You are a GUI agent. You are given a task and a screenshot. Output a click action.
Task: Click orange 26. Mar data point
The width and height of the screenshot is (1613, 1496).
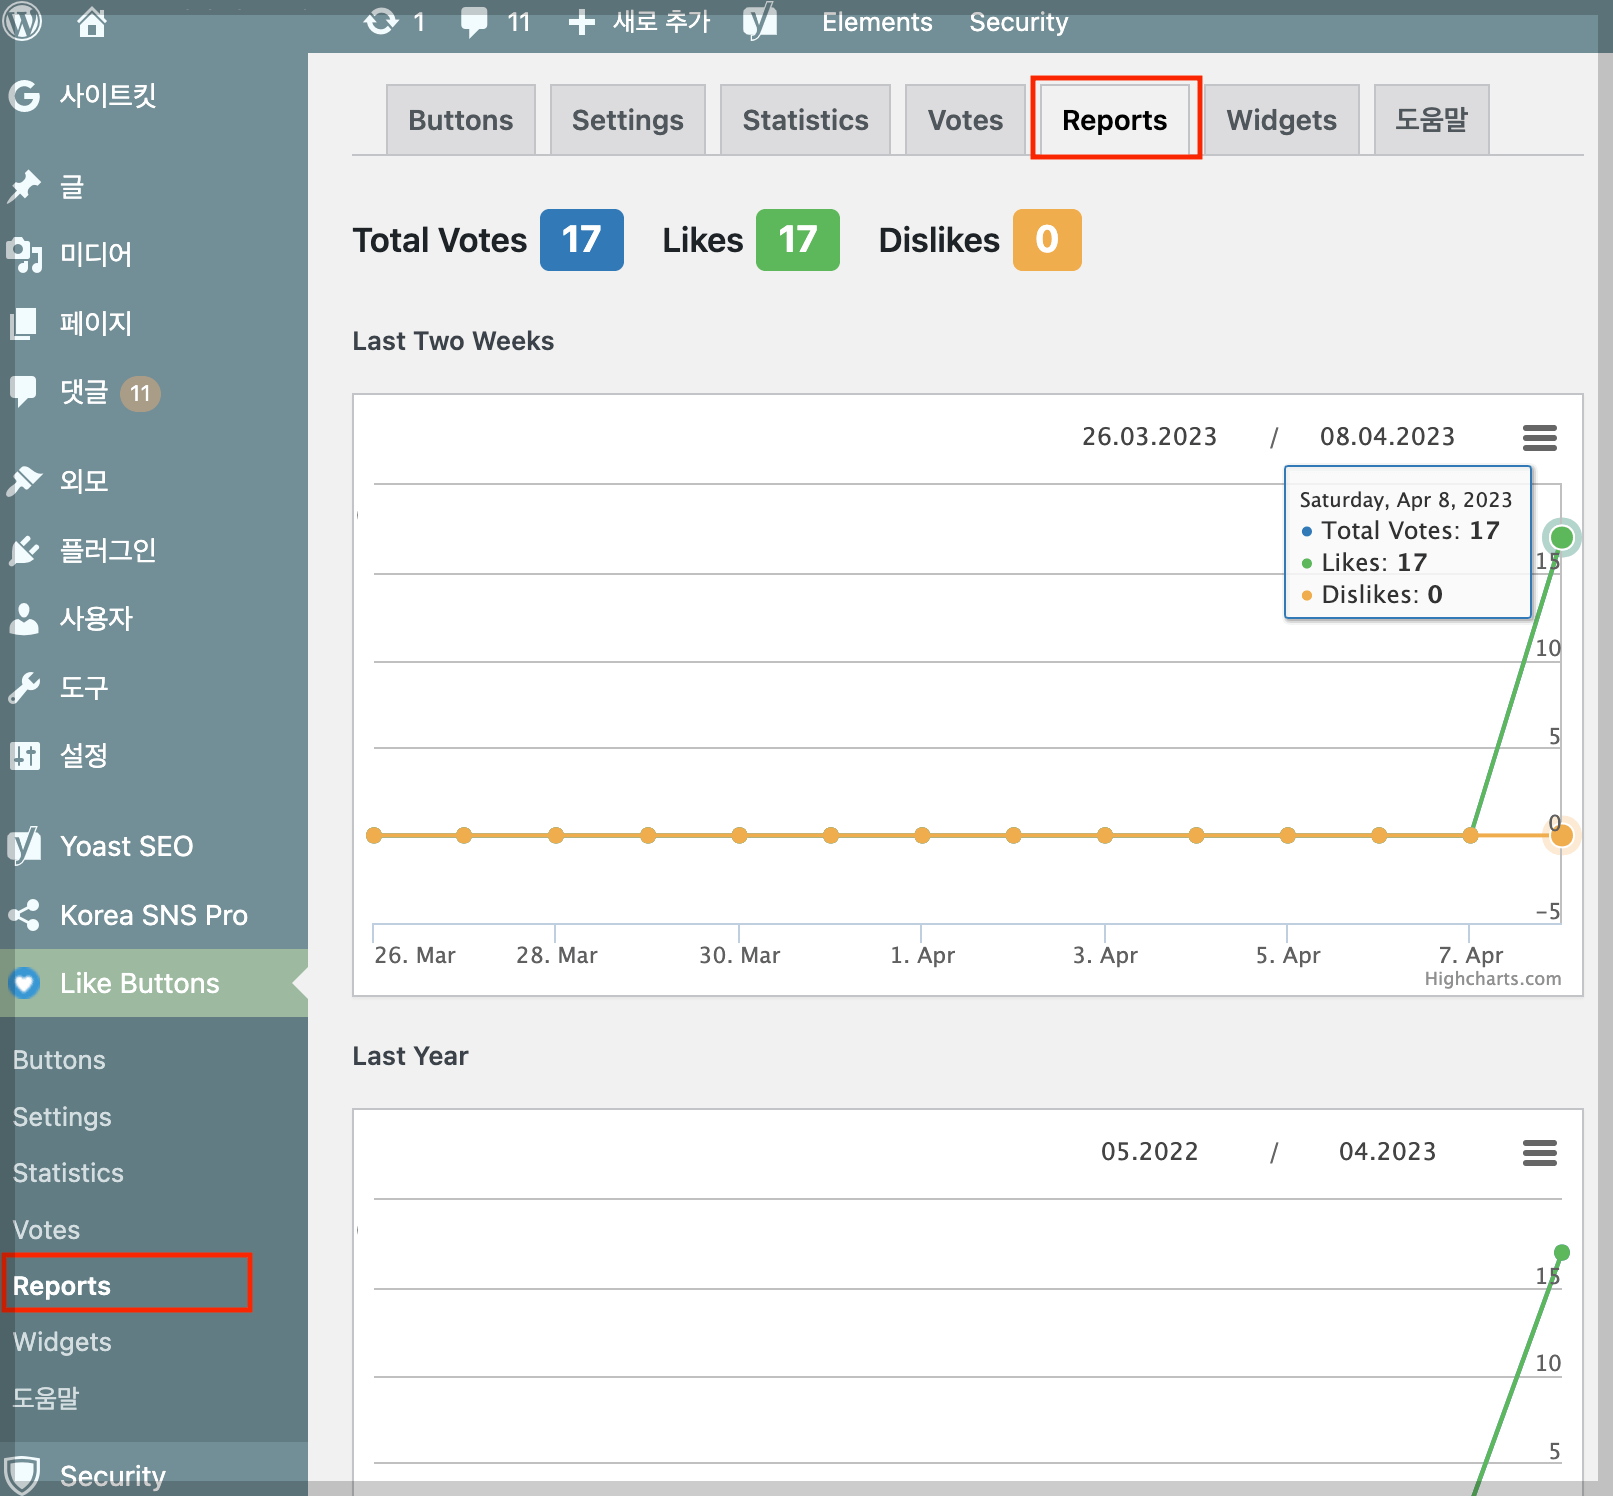(x=374, y=835)
